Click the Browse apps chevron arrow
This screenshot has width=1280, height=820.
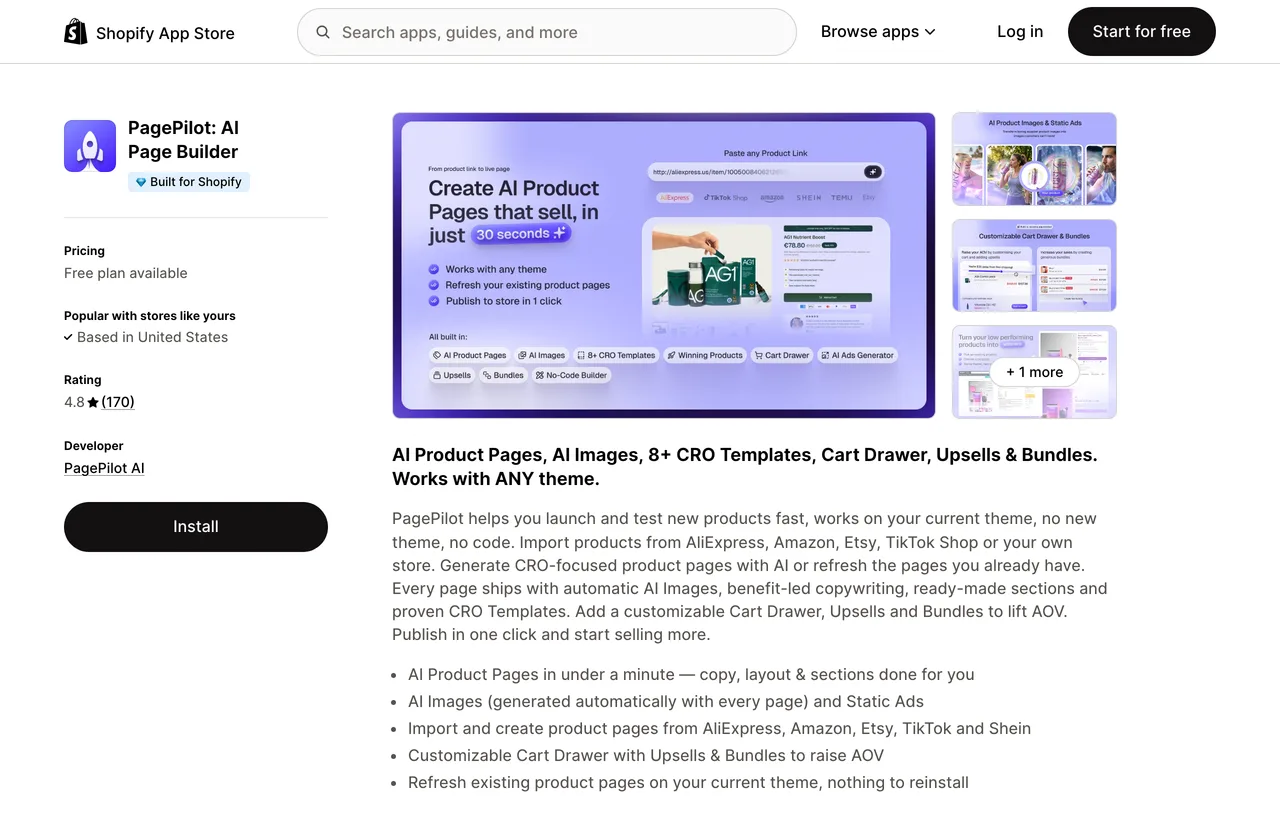pyautogui.click(x=930, y=32)
